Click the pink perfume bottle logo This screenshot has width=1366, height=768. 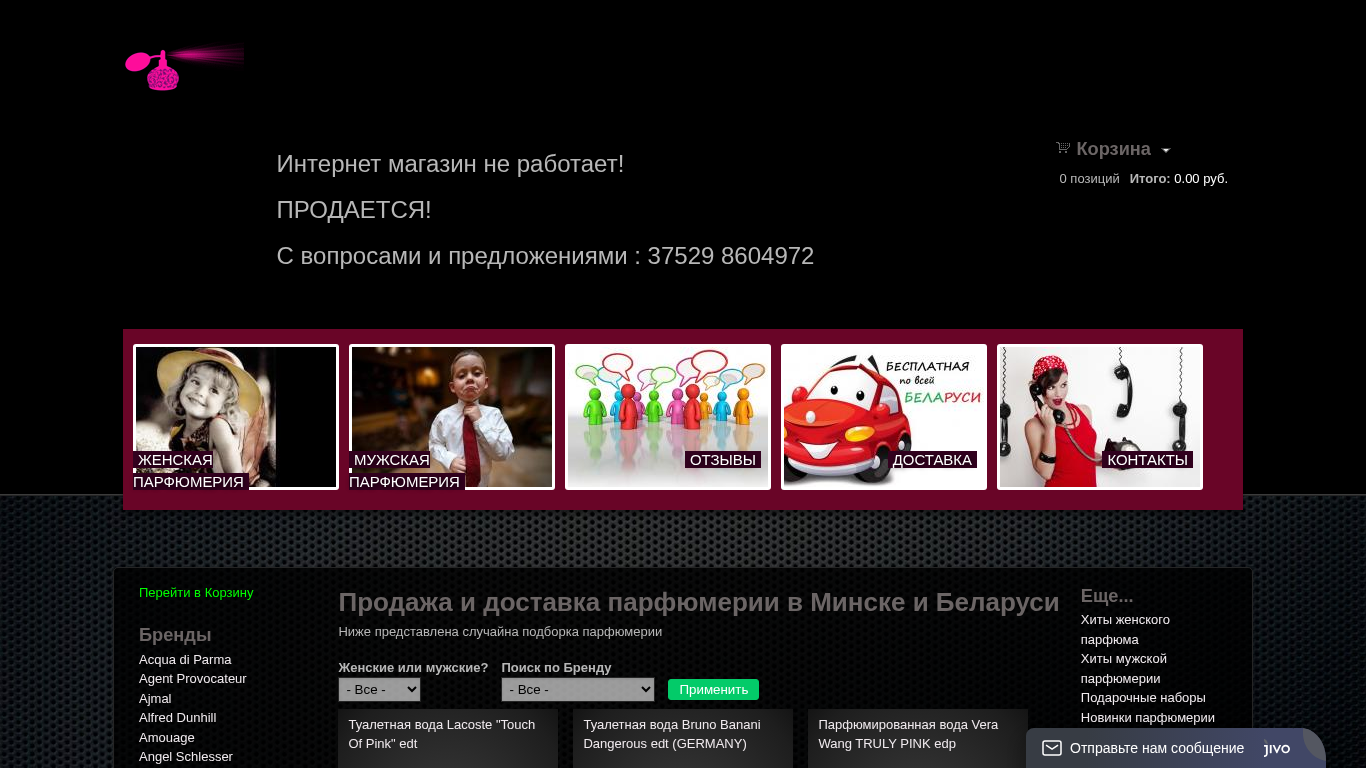coord(184,68)
